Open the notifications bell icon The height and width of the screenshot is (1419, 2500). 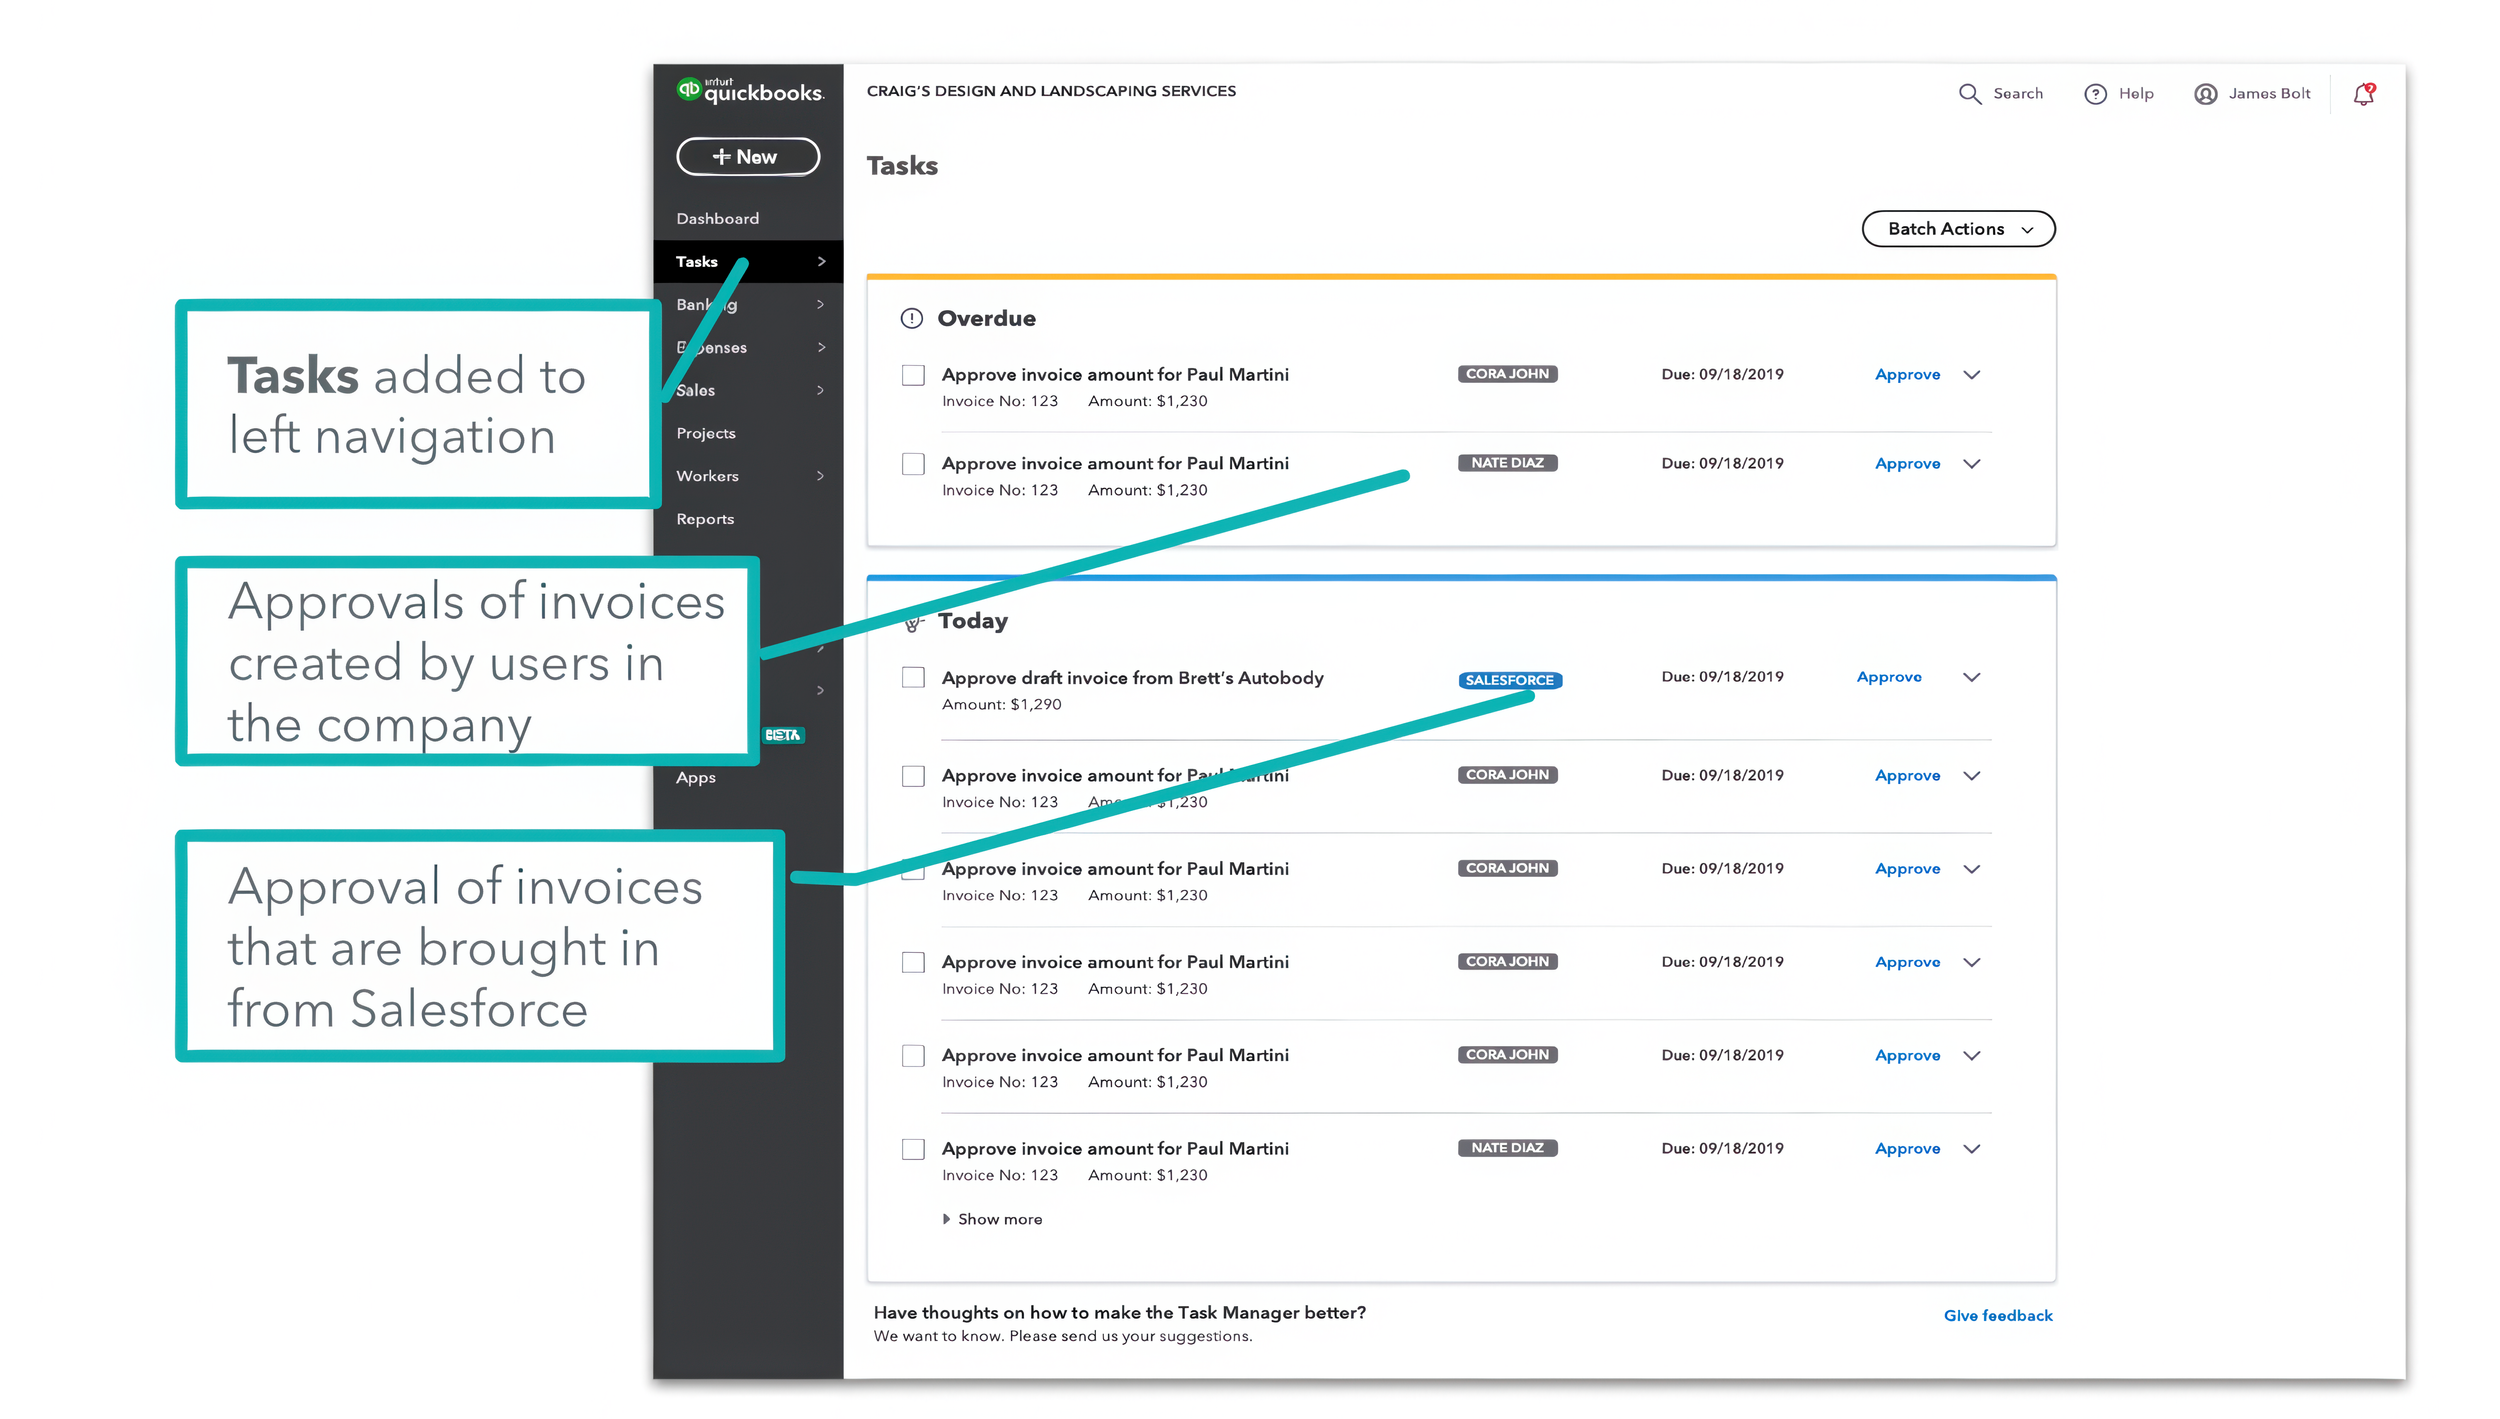2363,94
